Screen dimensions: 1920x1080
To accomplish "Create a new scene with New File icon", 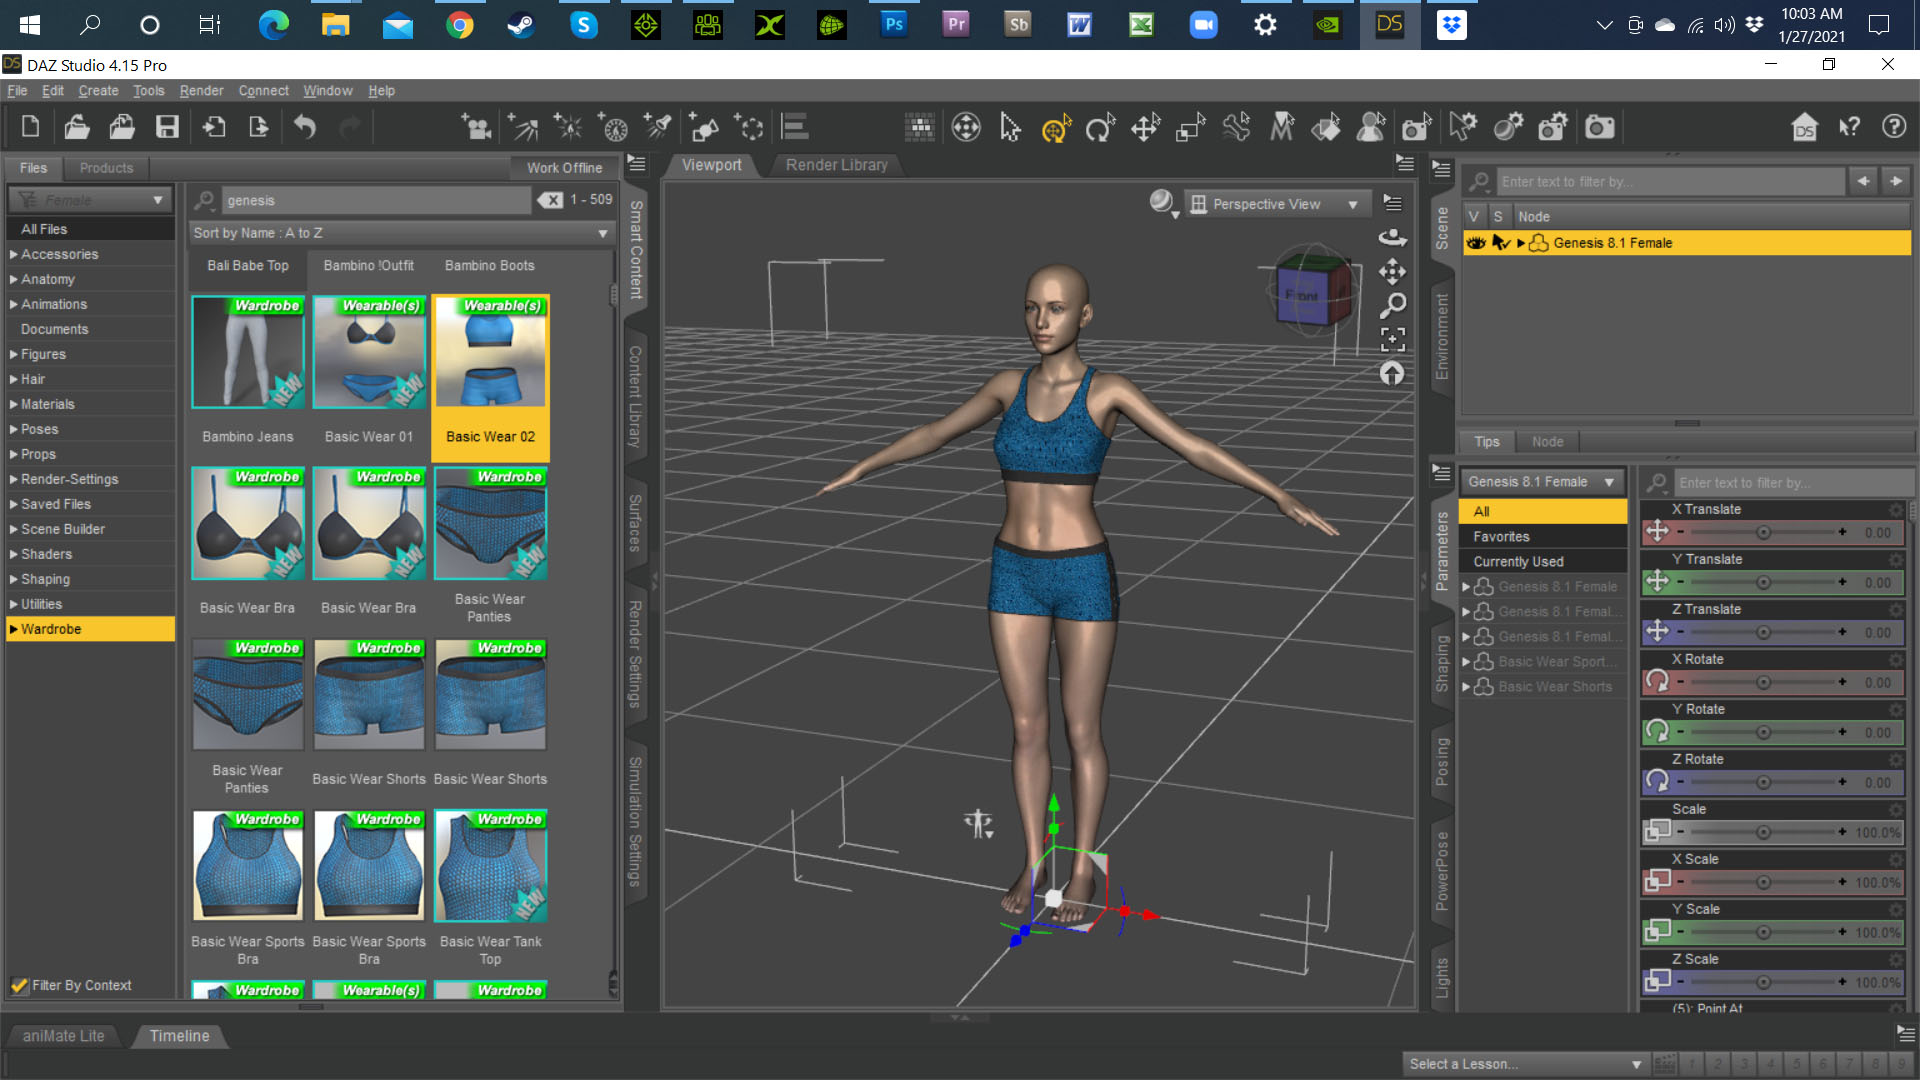I will [30, 127].
